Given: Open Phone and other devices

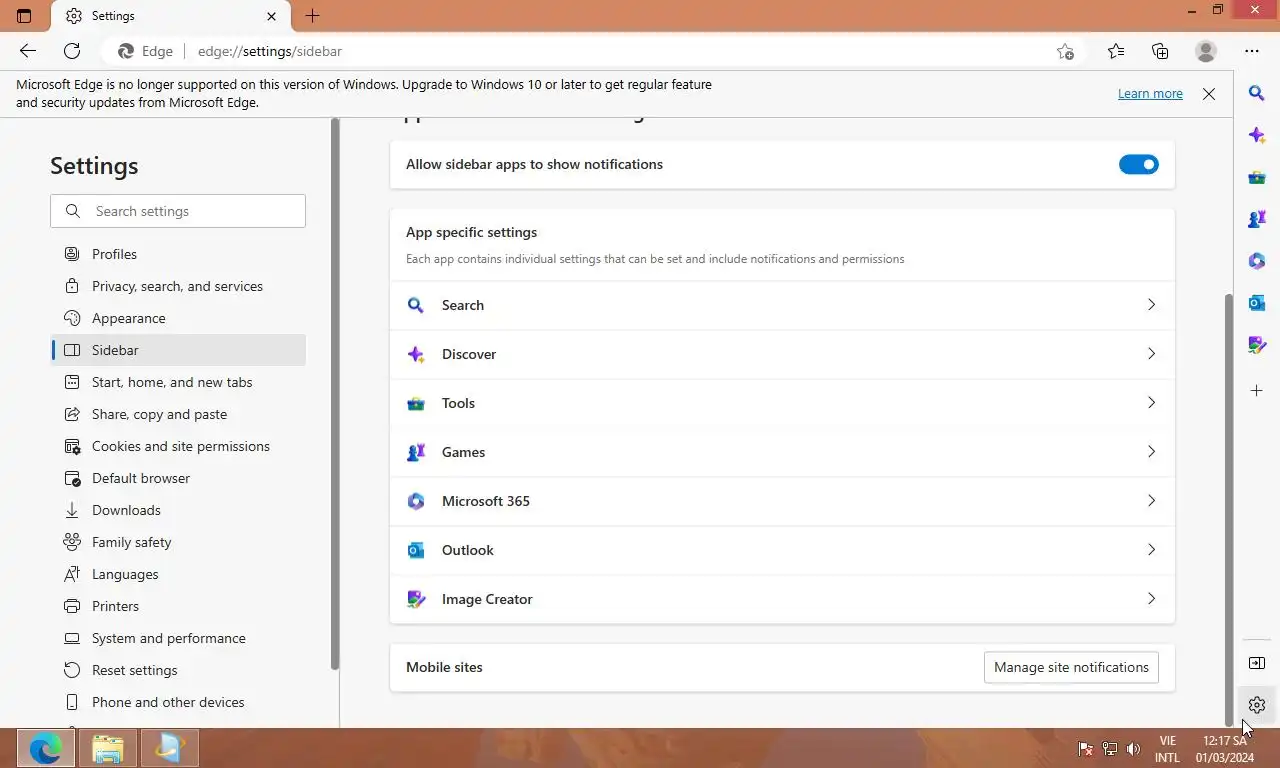Looking at the screenshot, I should point(178,702).
